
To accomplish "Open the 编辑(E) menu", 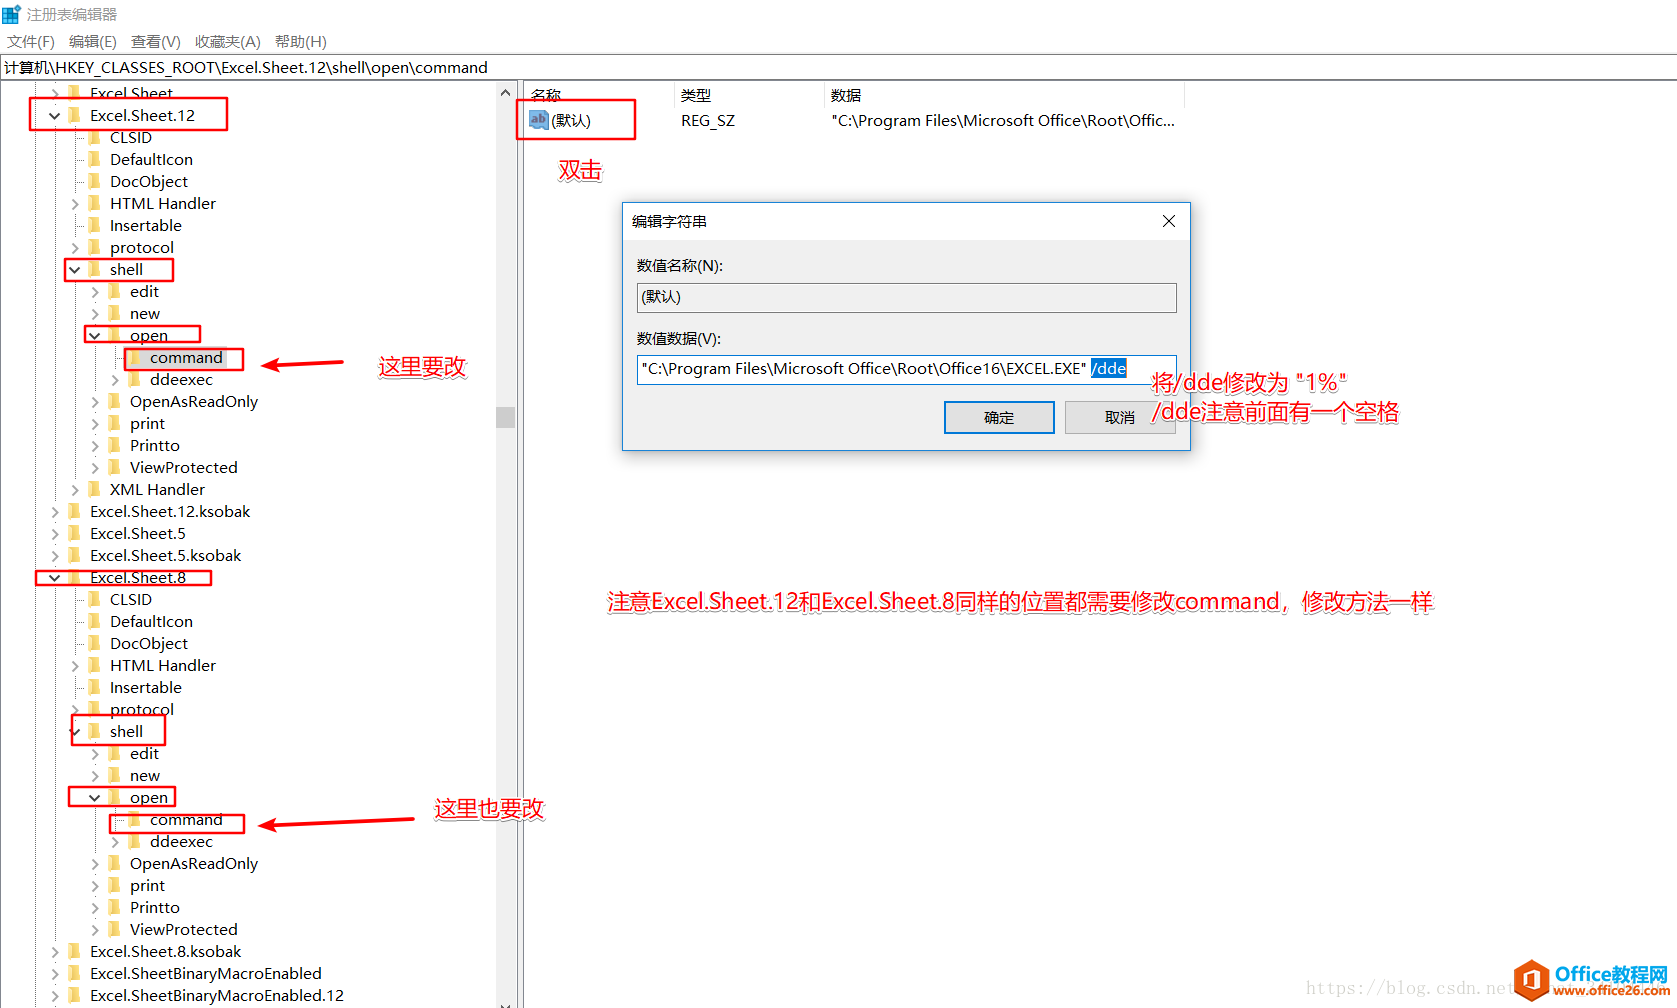I will (x=93, y=41).
